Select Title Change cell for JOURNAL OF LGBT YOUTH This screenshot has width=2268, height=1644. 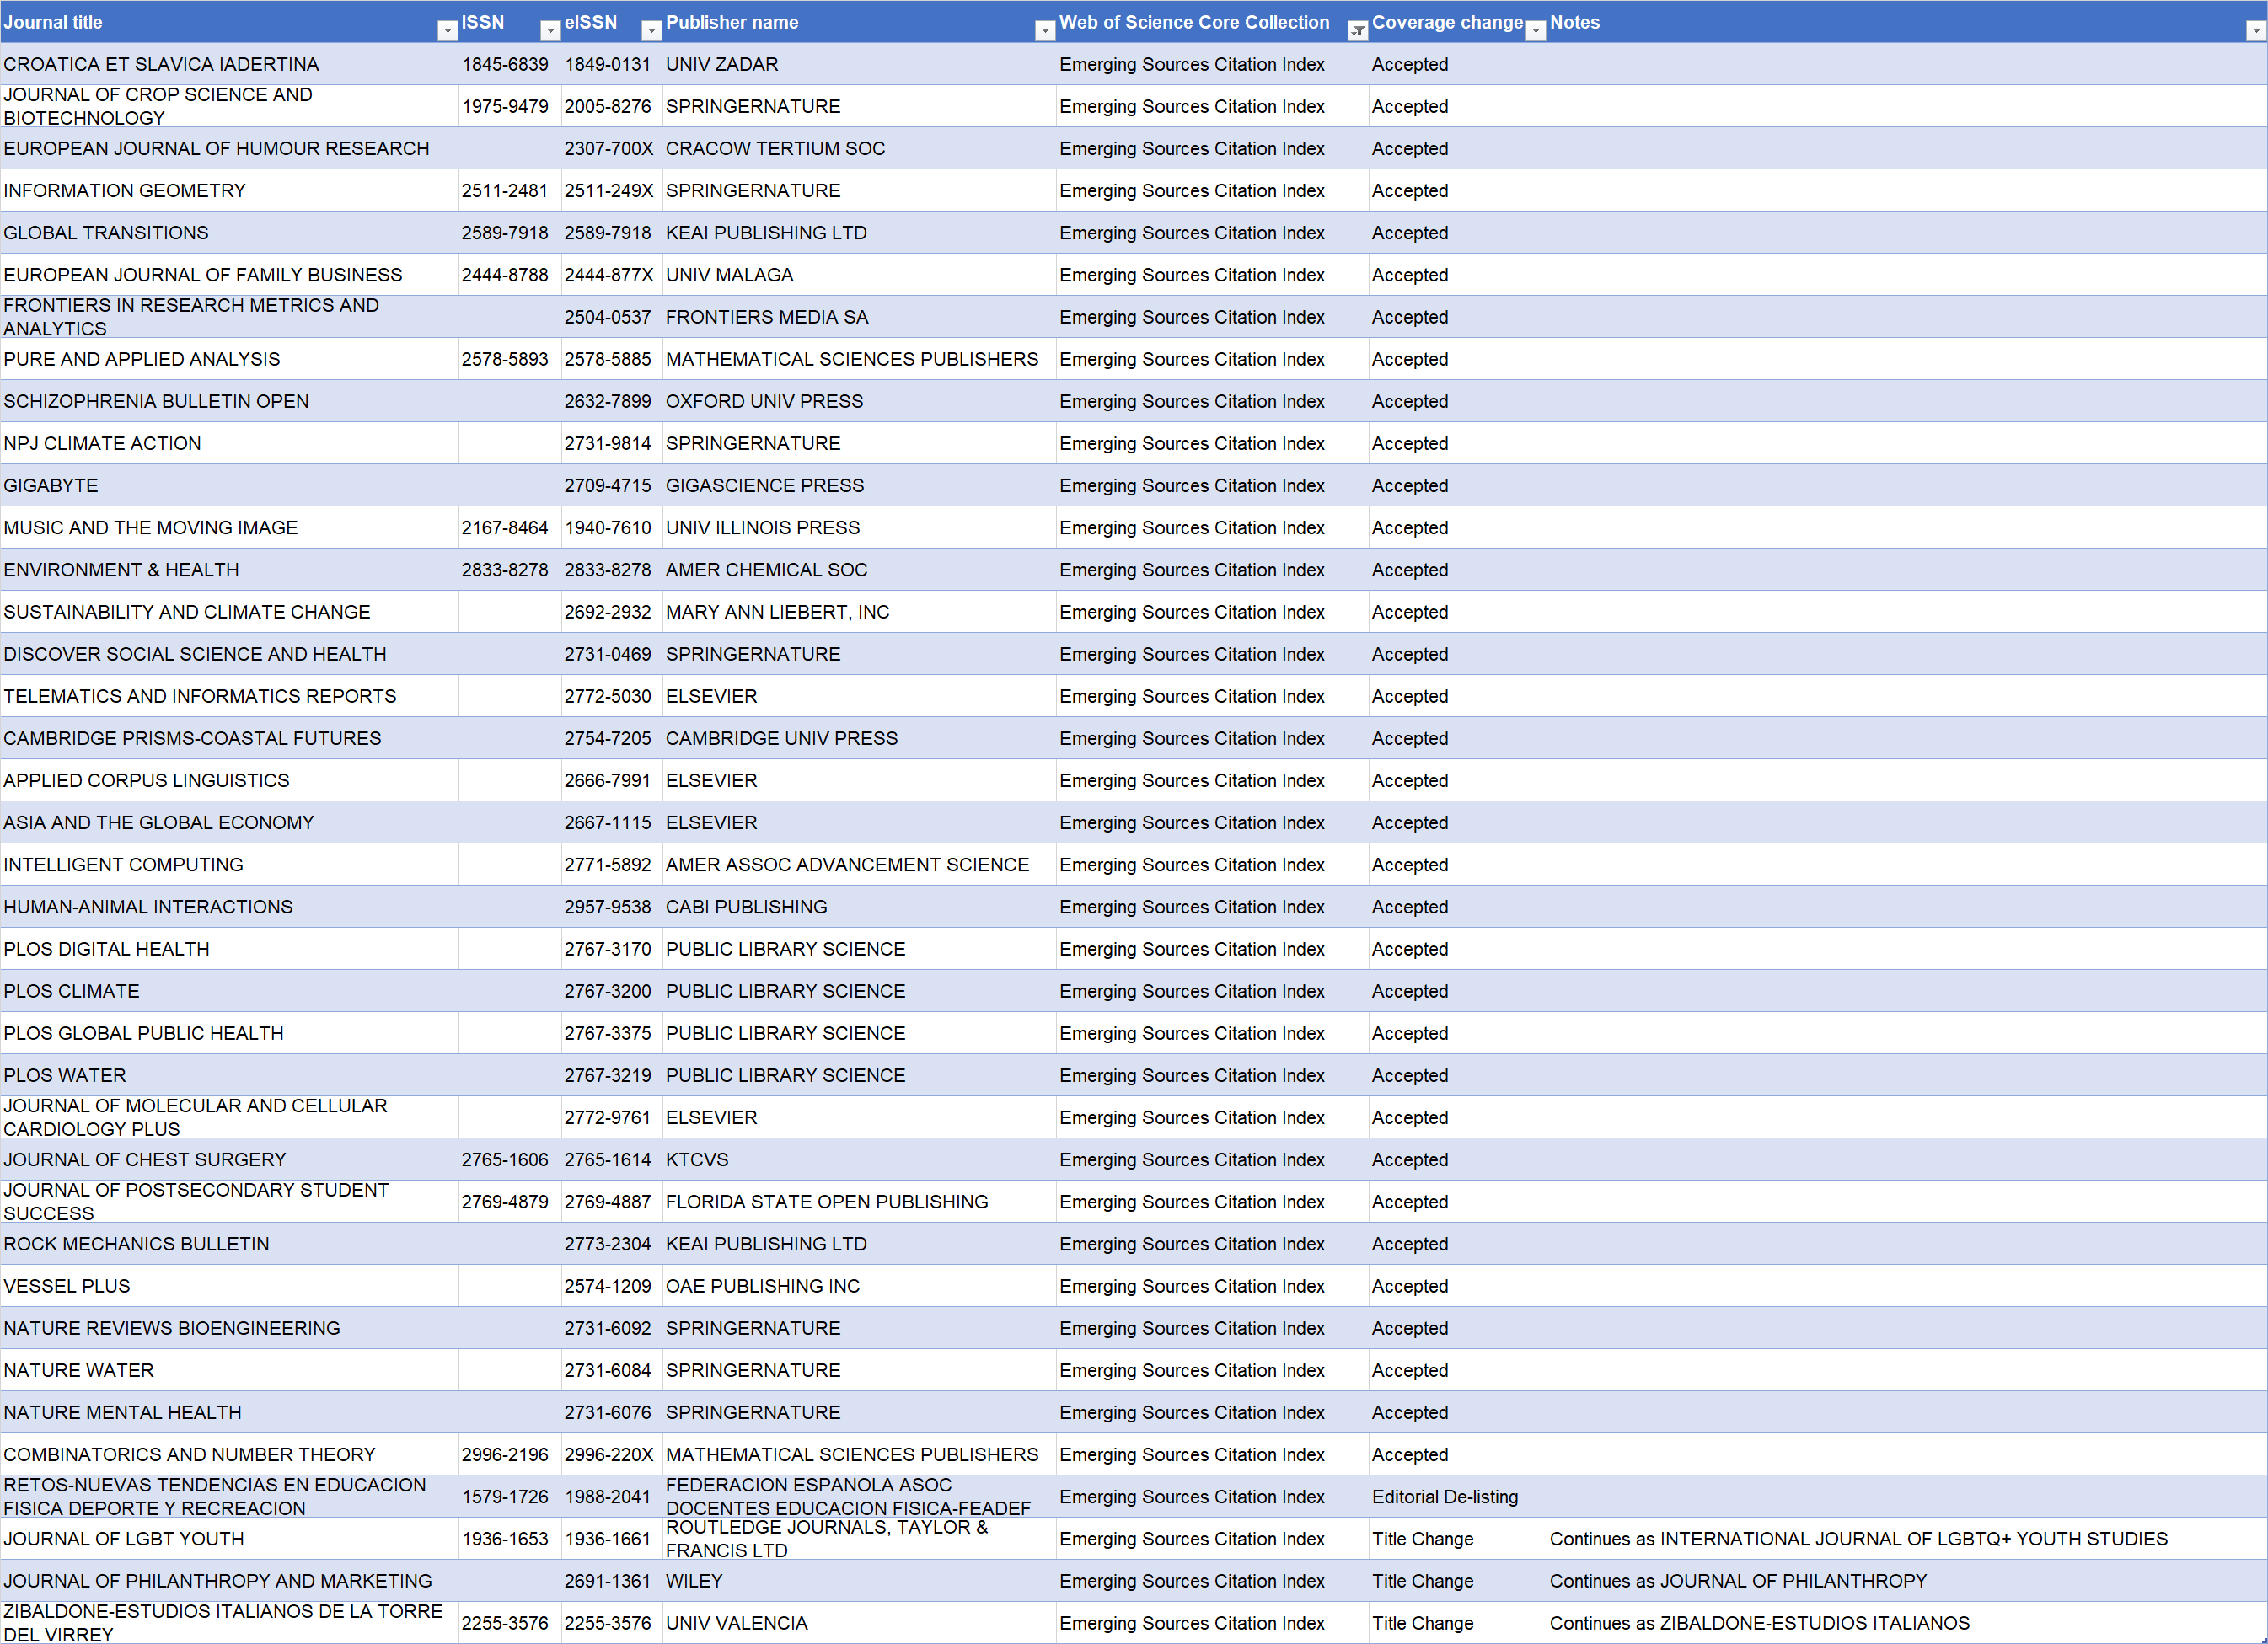click(1457, 1538)
